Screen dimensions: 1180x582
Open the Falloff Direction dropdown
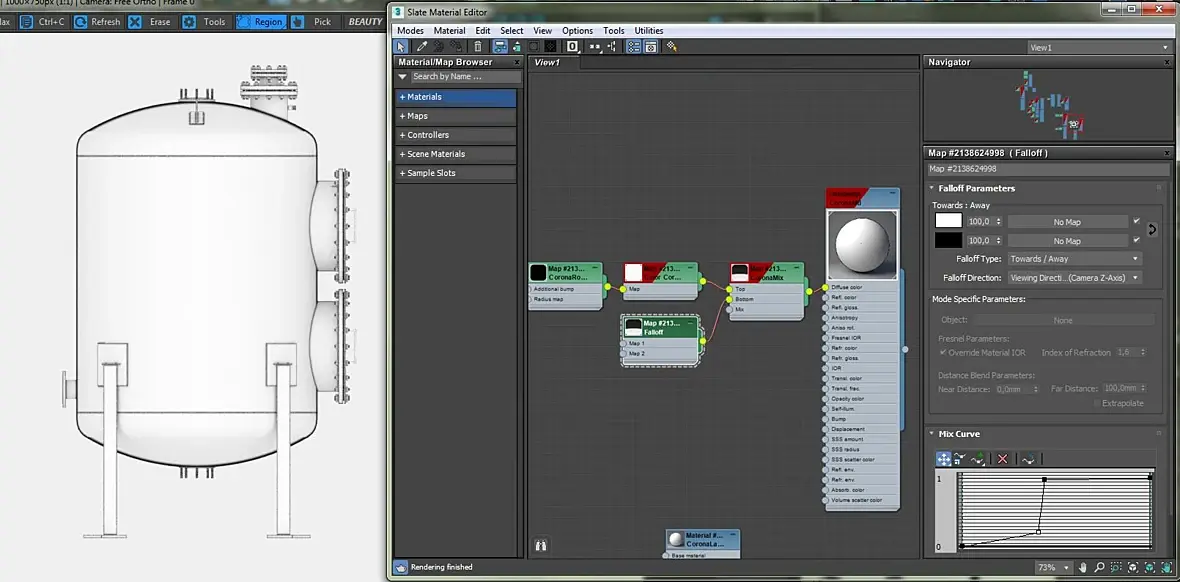(1074, 278)
